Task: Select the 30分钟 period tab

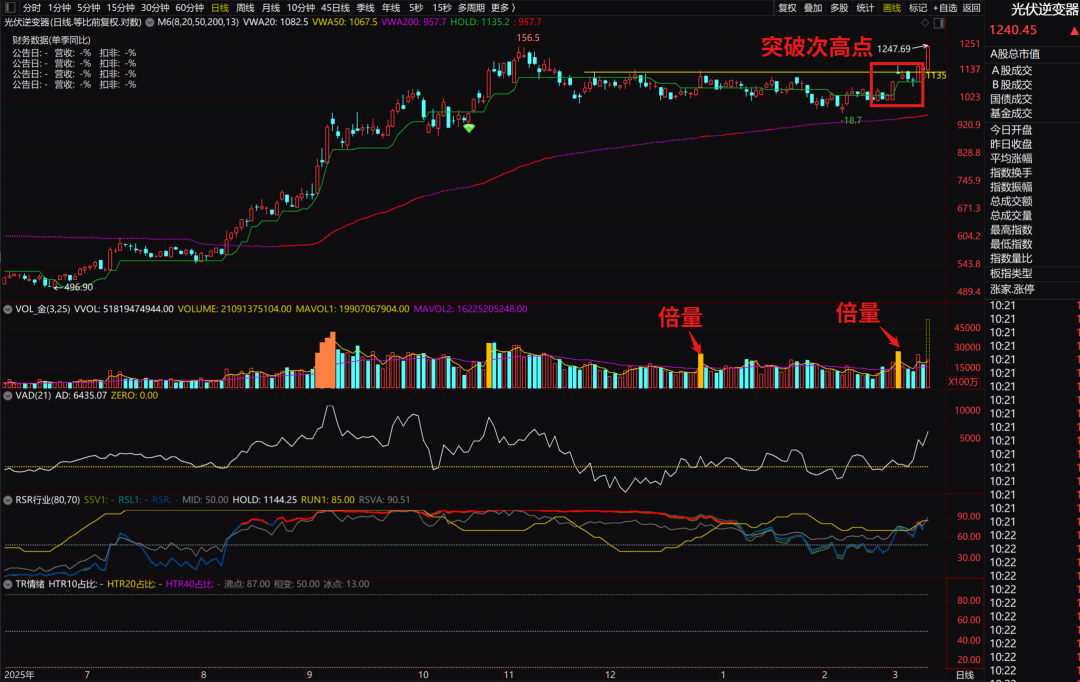Action: pos(155,8)
